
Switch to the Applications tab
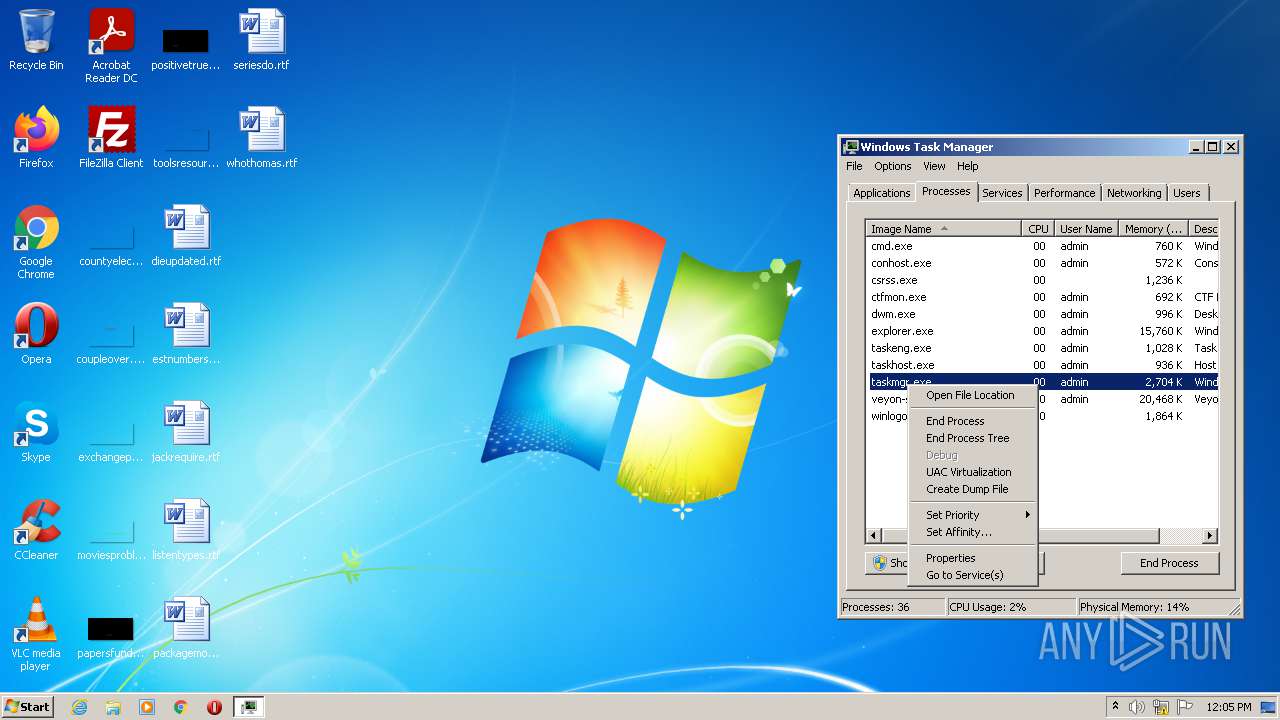click(882, 193)
